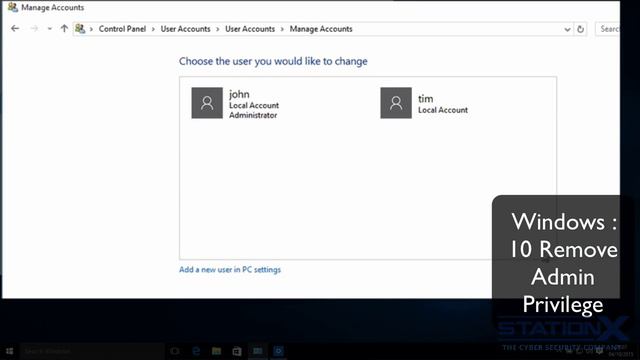This screenshot has width=640, height=360.
Task: Click the 'Choose the user you would like to change' heading
Action: click(273, 61)
